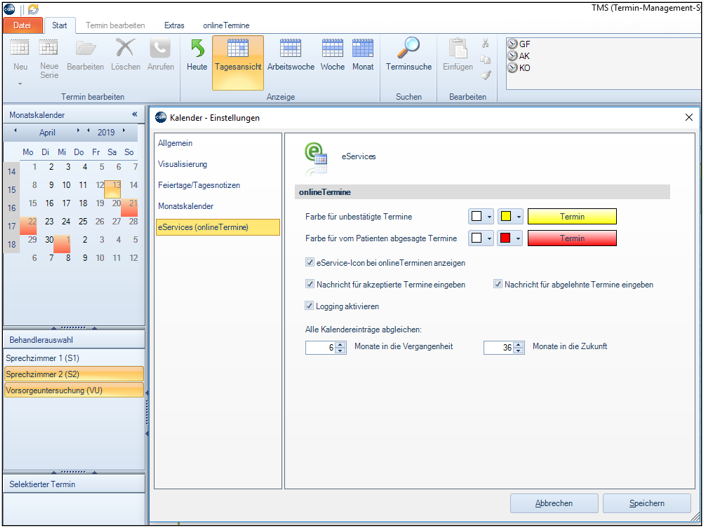
Task: Open the Woche view icon
Action: (x=332, y=48)
